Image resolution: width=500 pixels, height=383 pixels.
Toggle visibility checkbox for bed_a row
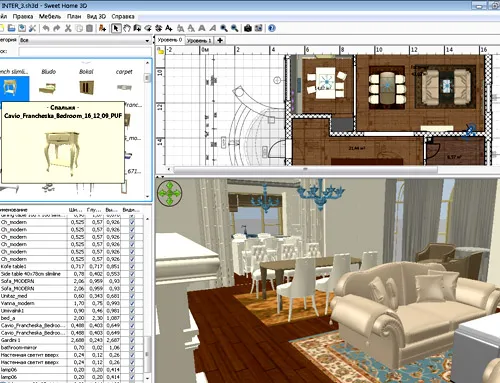132,318
